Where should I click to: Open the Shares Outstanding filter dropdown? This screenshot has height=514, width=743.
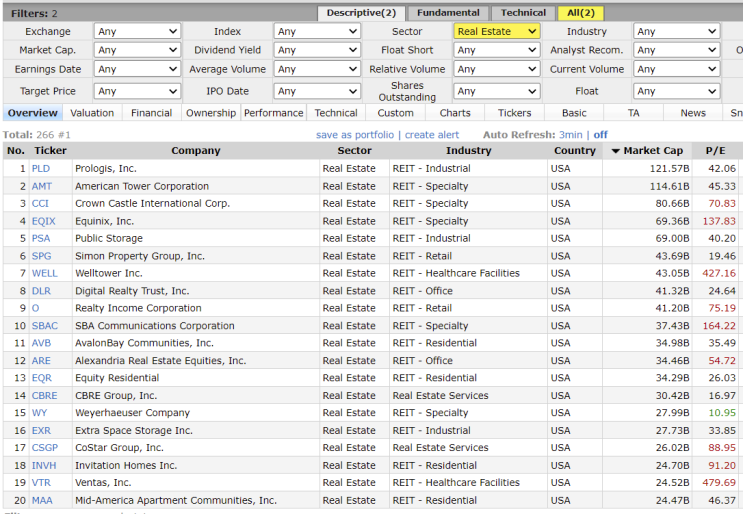tap(496, 91)
